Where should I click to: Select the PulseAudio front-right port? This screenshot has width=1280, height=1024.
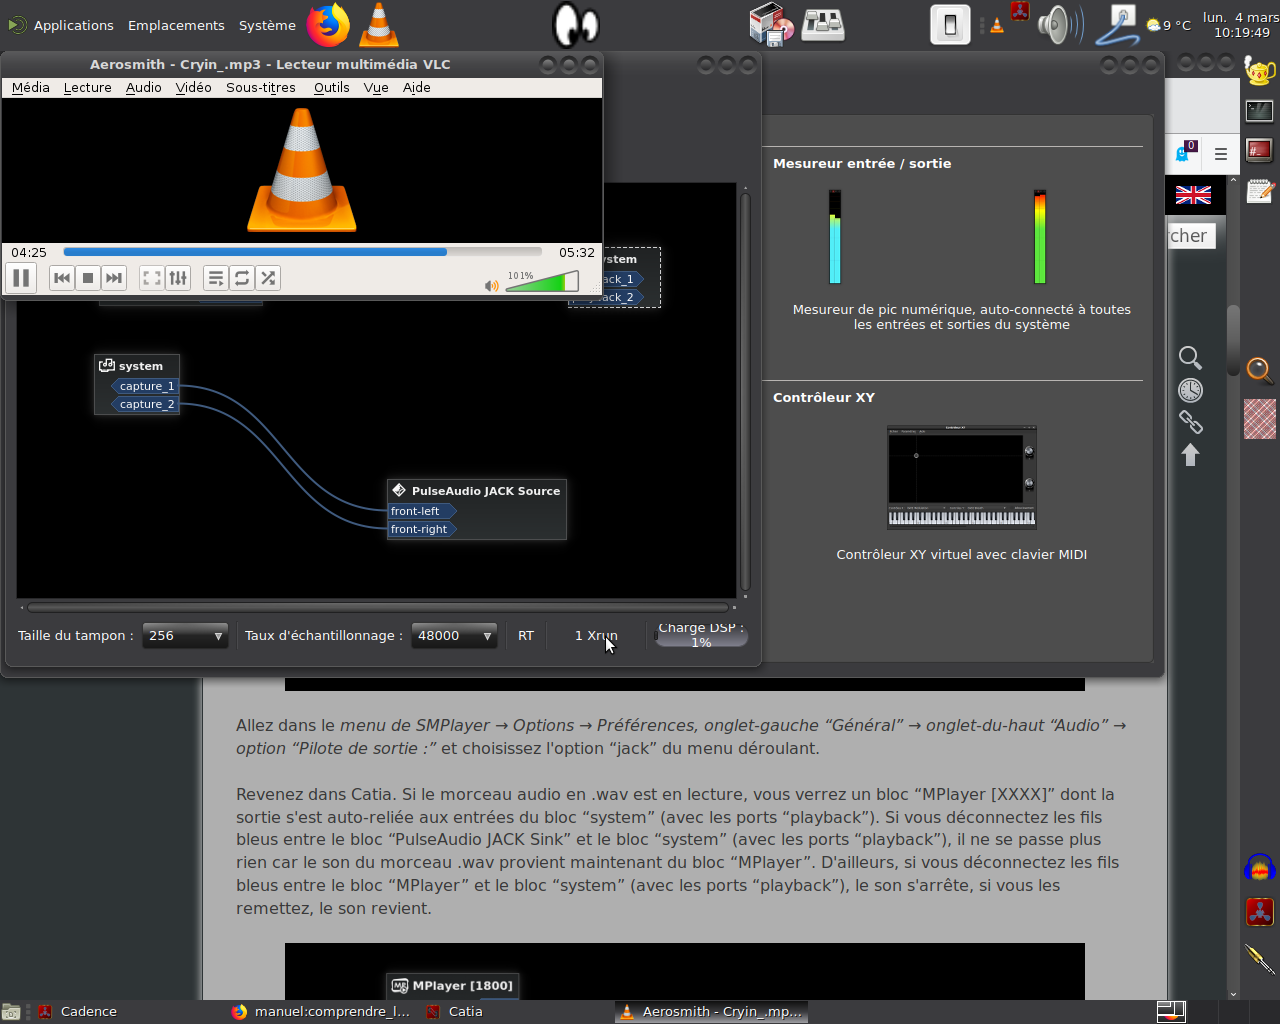pos(423,529)
